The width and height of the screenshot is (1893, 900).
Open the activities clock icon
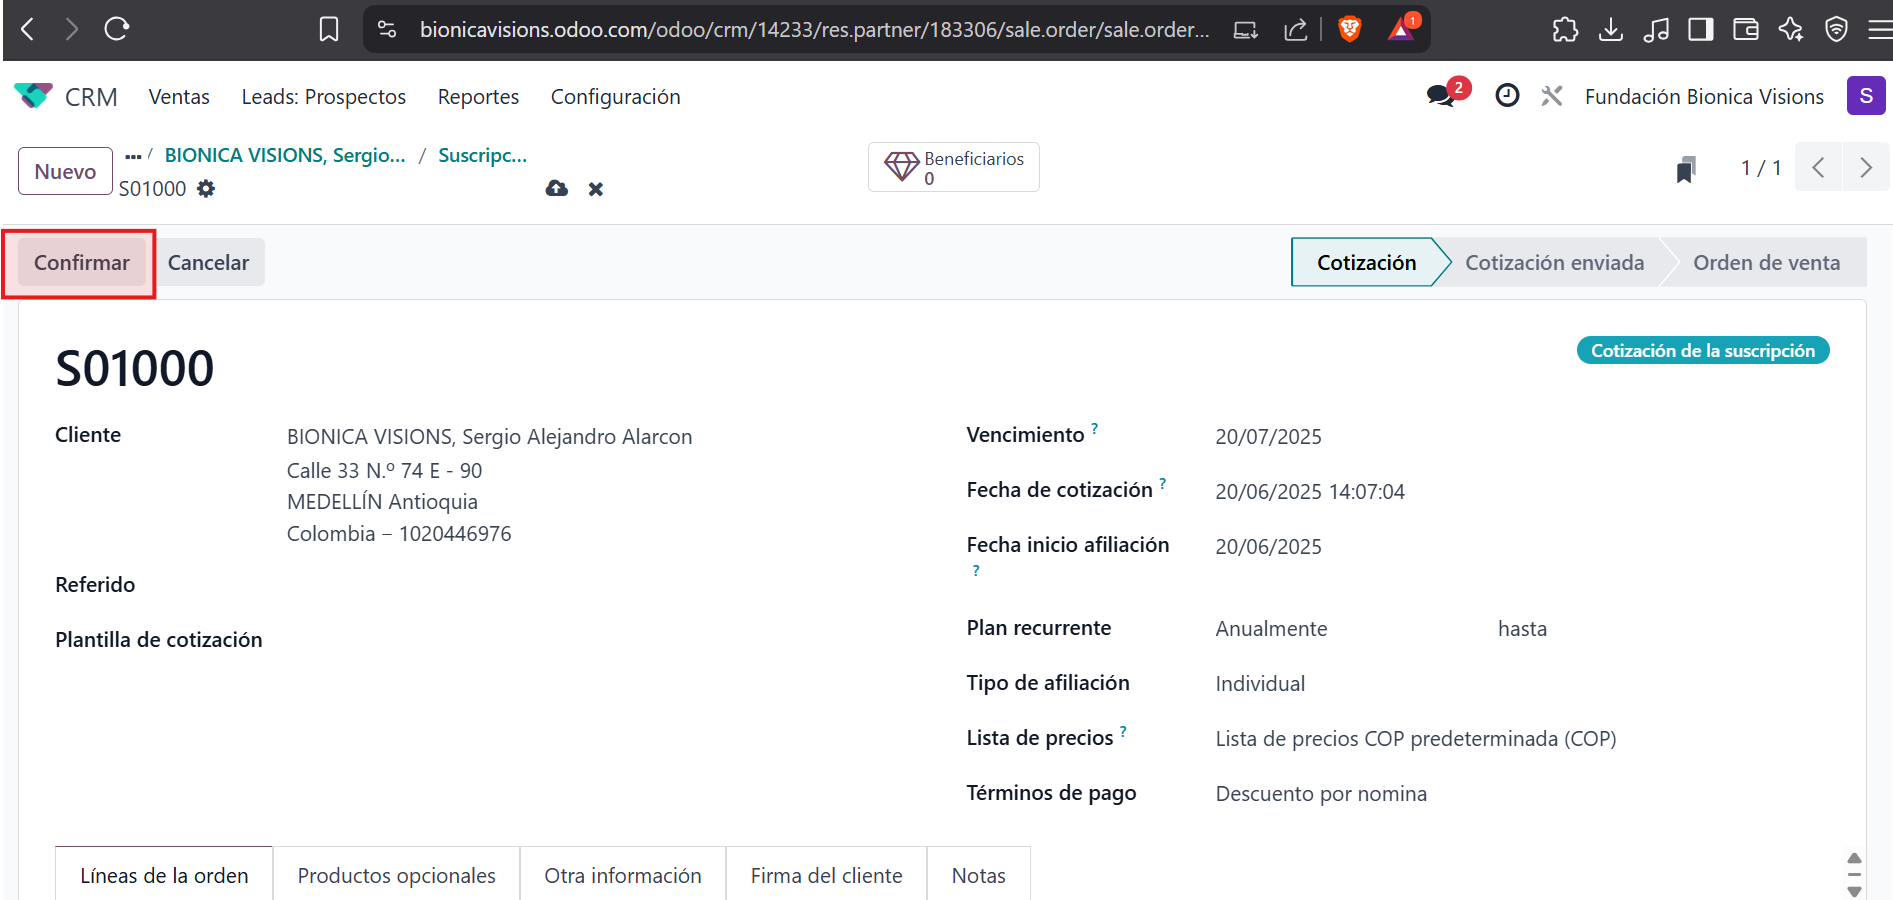(1507, 96)
